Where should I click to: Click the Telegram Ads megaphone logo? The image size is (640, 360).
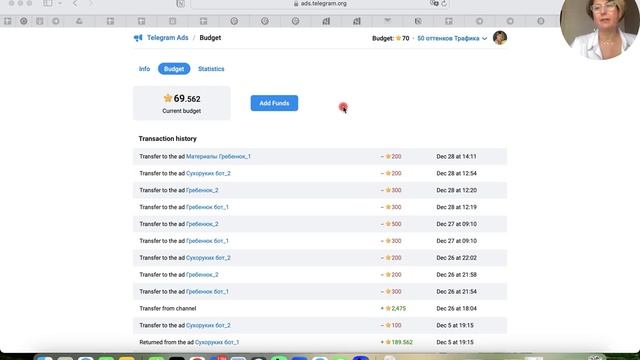pos(138,38)
